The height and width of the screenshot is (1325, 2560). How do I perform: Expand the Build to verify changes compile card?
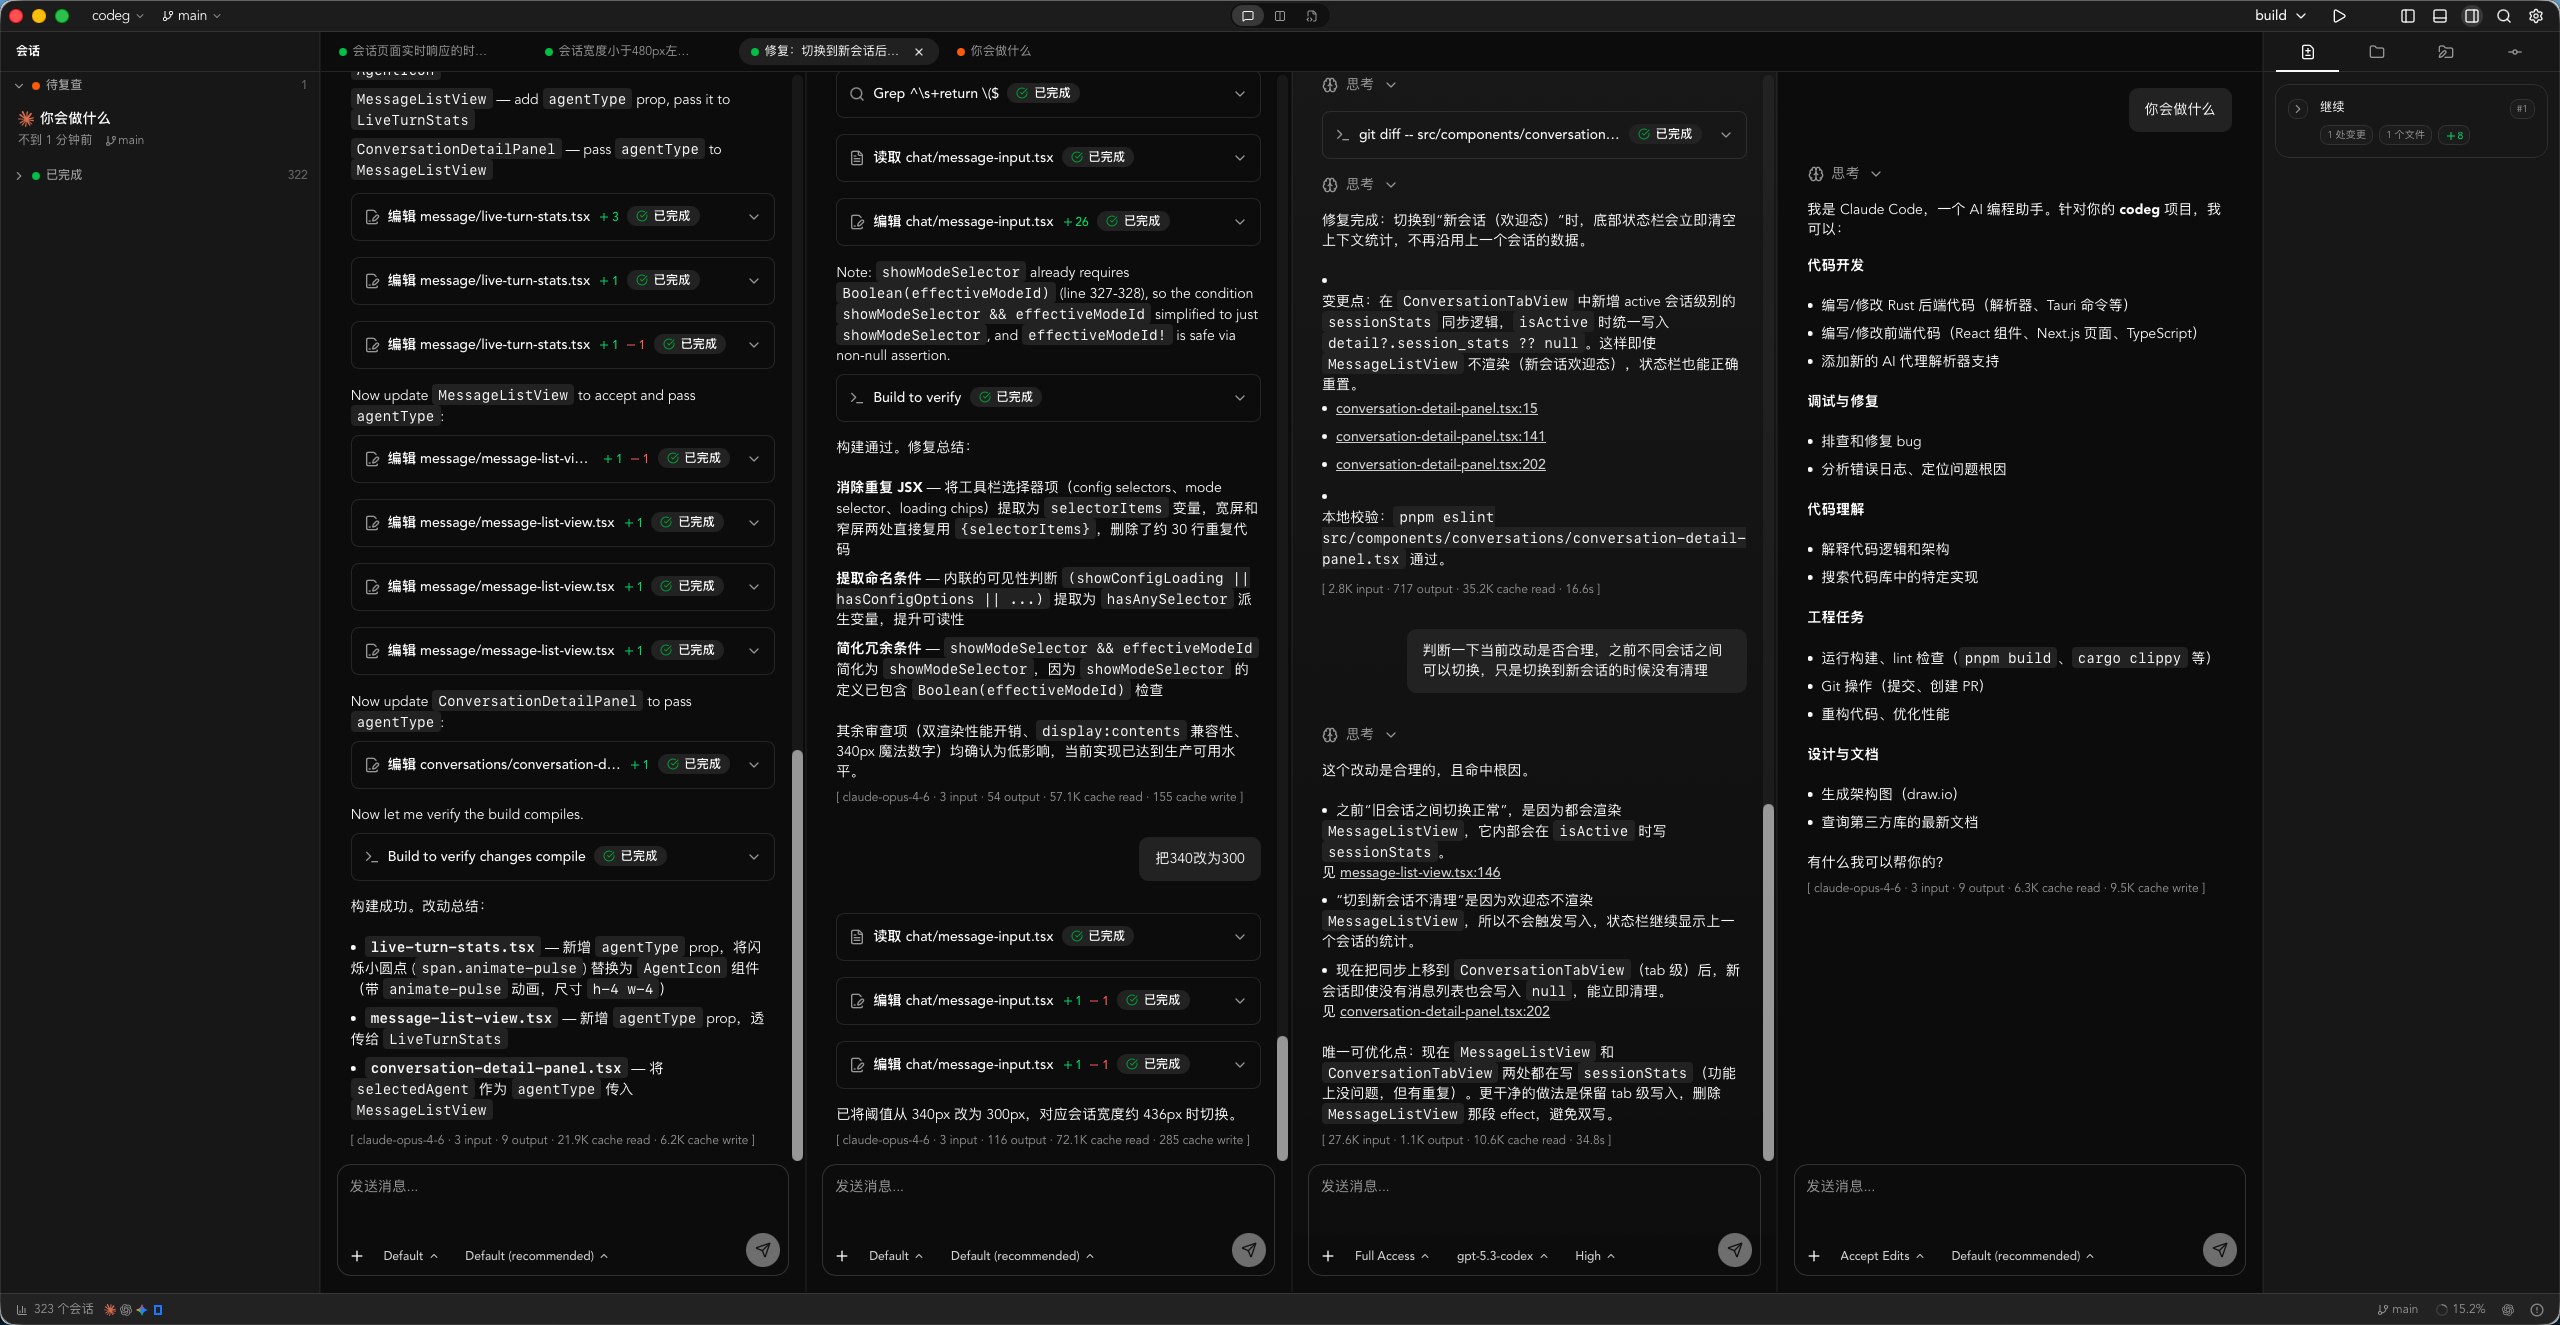click(562, 857)
